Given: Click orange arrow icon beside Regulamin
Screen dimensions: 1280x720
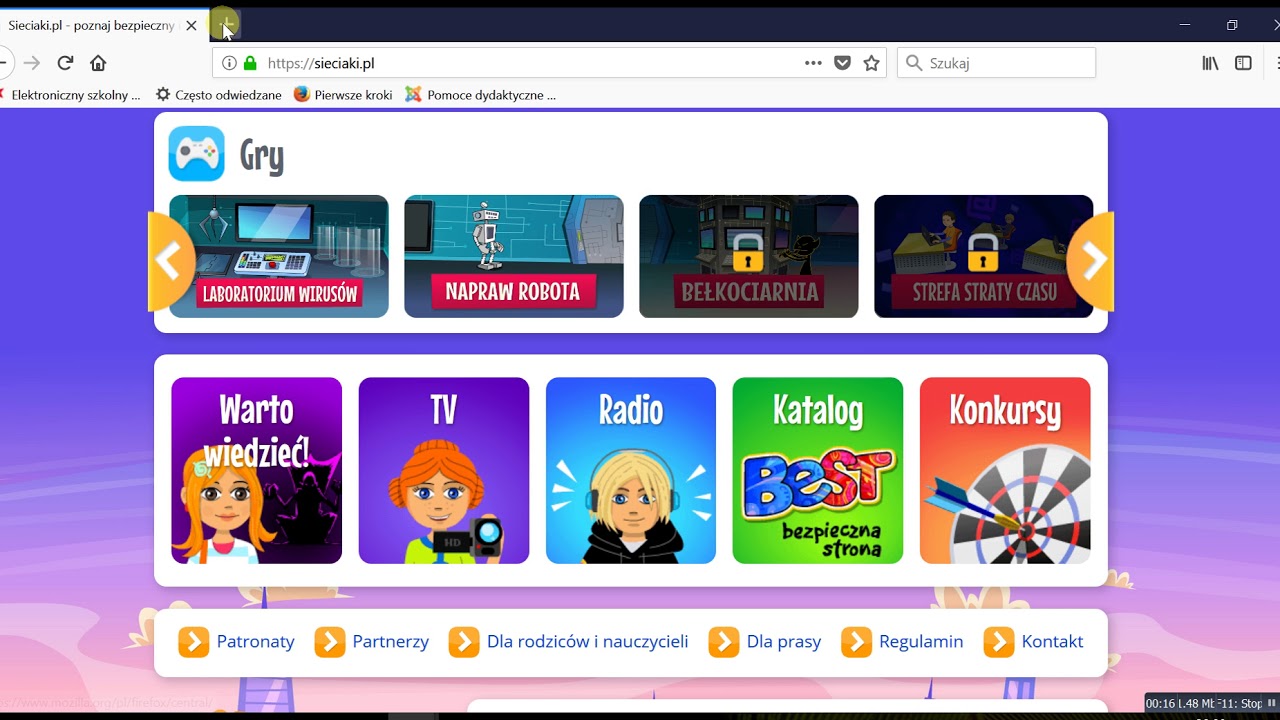Looking at the screenshot, I should [857, 642].
